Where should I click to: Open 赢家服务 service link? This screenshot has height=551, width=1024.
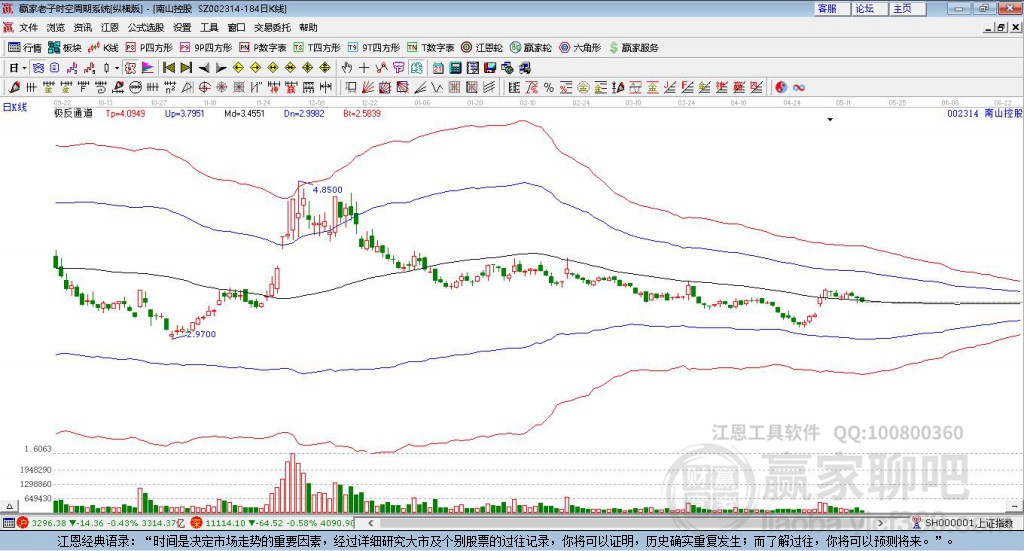point(633,48)
